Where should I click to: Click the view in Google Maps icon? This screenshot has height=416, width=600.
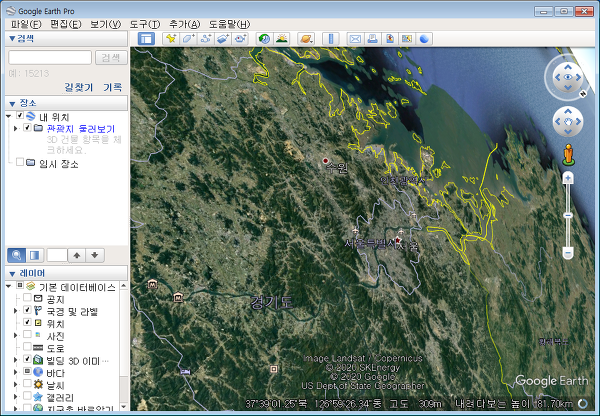coord(406,39)
